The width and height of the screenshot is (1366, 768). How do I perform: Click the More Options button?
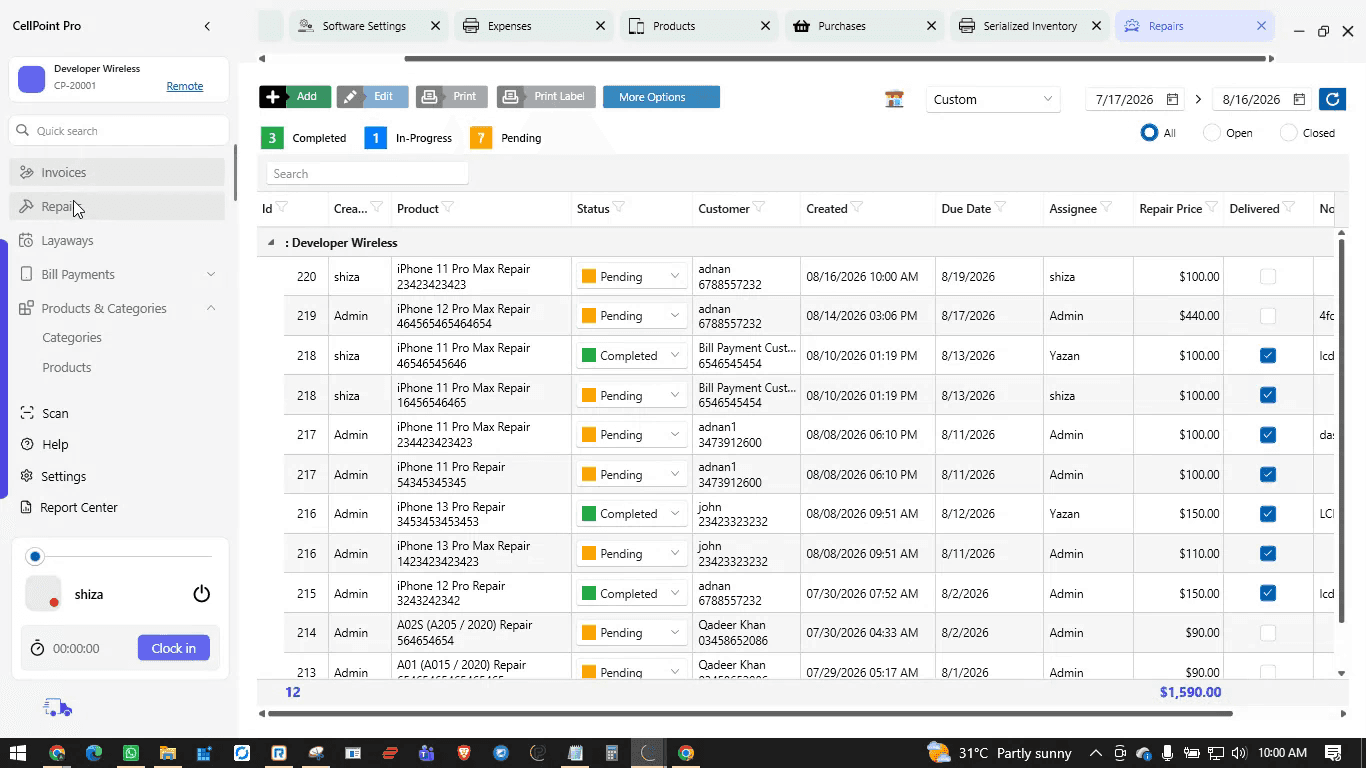click(x=661, y=97)
